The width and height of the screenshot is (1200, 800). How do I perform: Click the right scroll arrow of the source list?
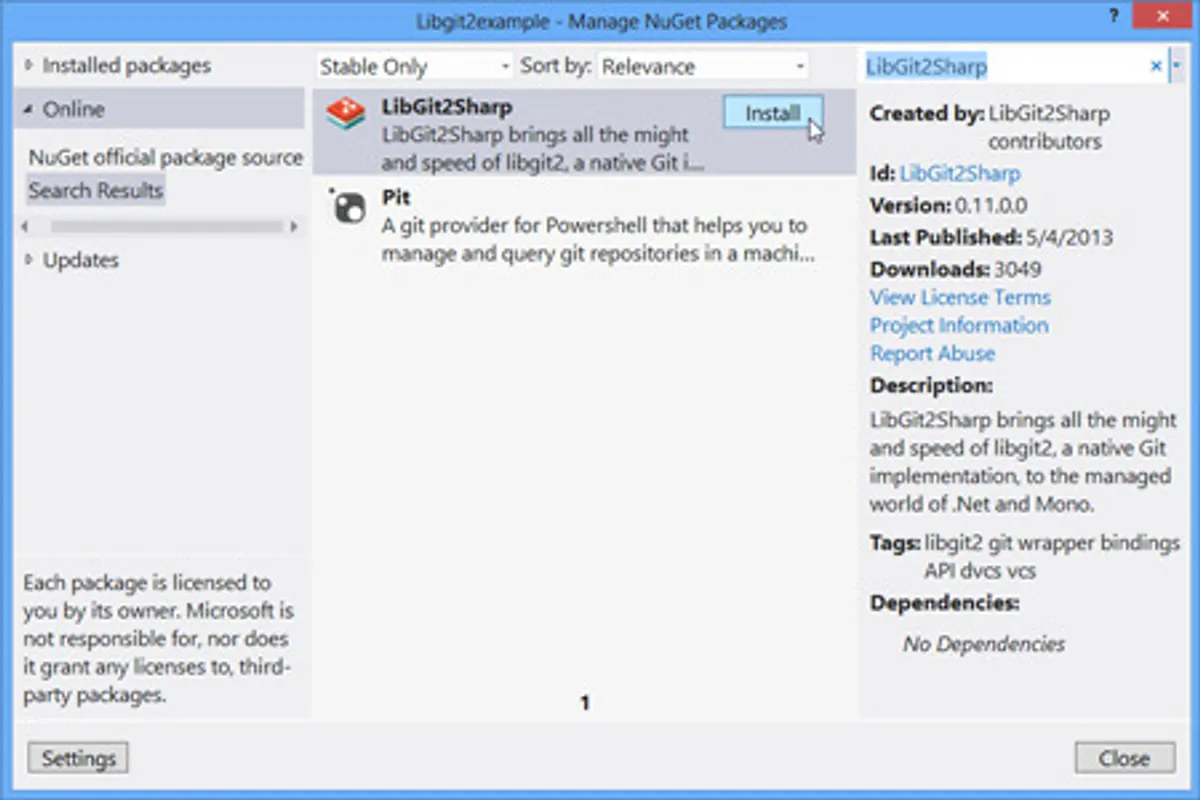(294, 227)
